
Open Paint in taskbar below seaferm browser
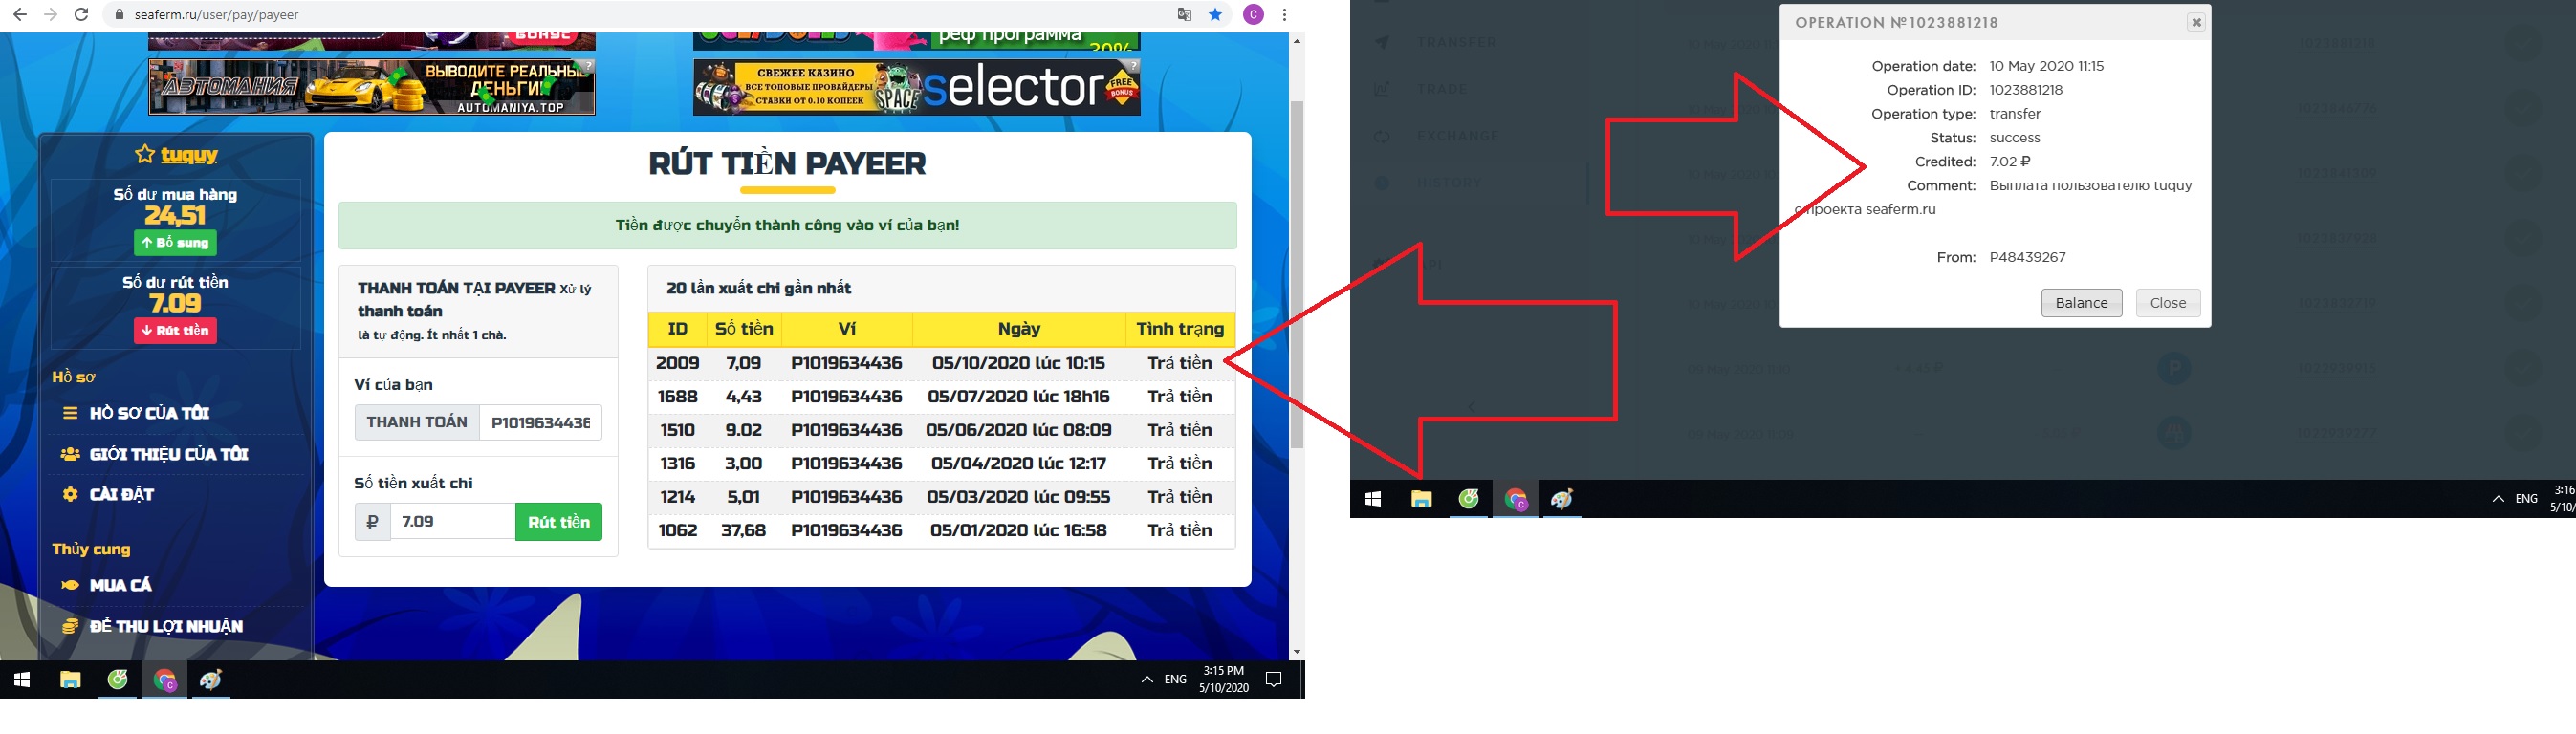click(x=211, y=680)
